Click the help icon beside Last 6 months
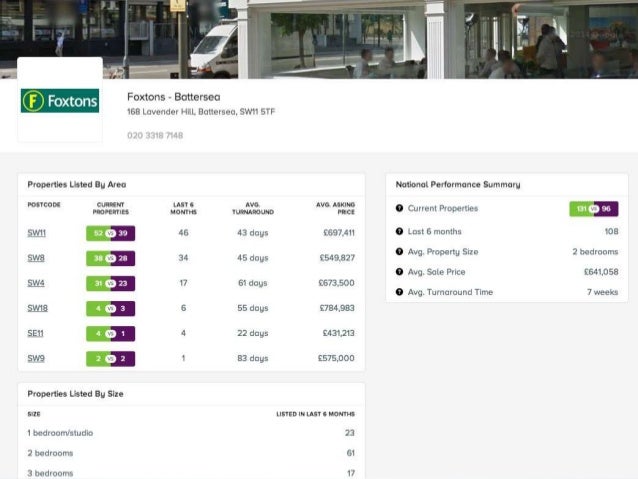This screenshot has height=479, width=638. 399,231
